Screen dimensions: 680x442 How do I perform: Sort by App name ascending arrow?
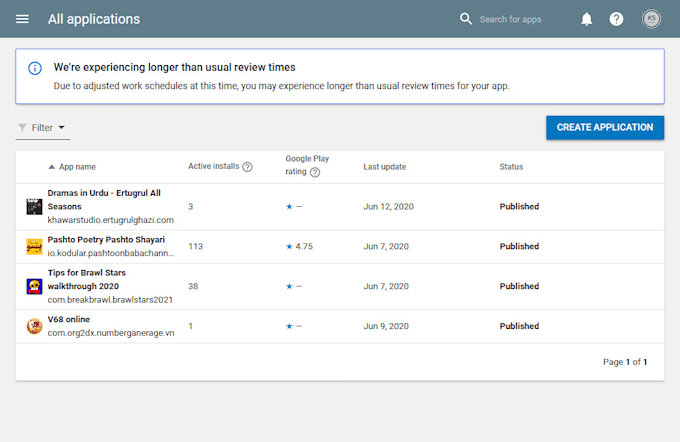pos(52,167)
